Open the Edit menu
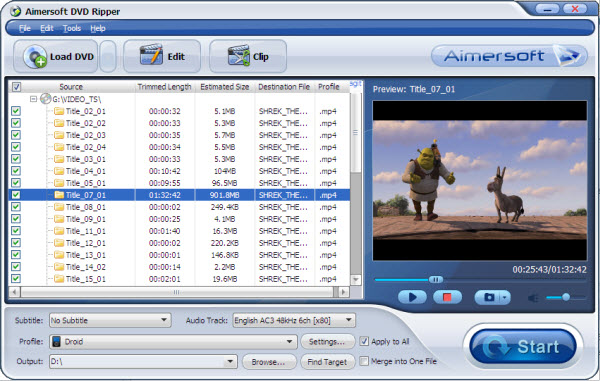The height and width of the screenshot is (381, 600). coord(47,28)
